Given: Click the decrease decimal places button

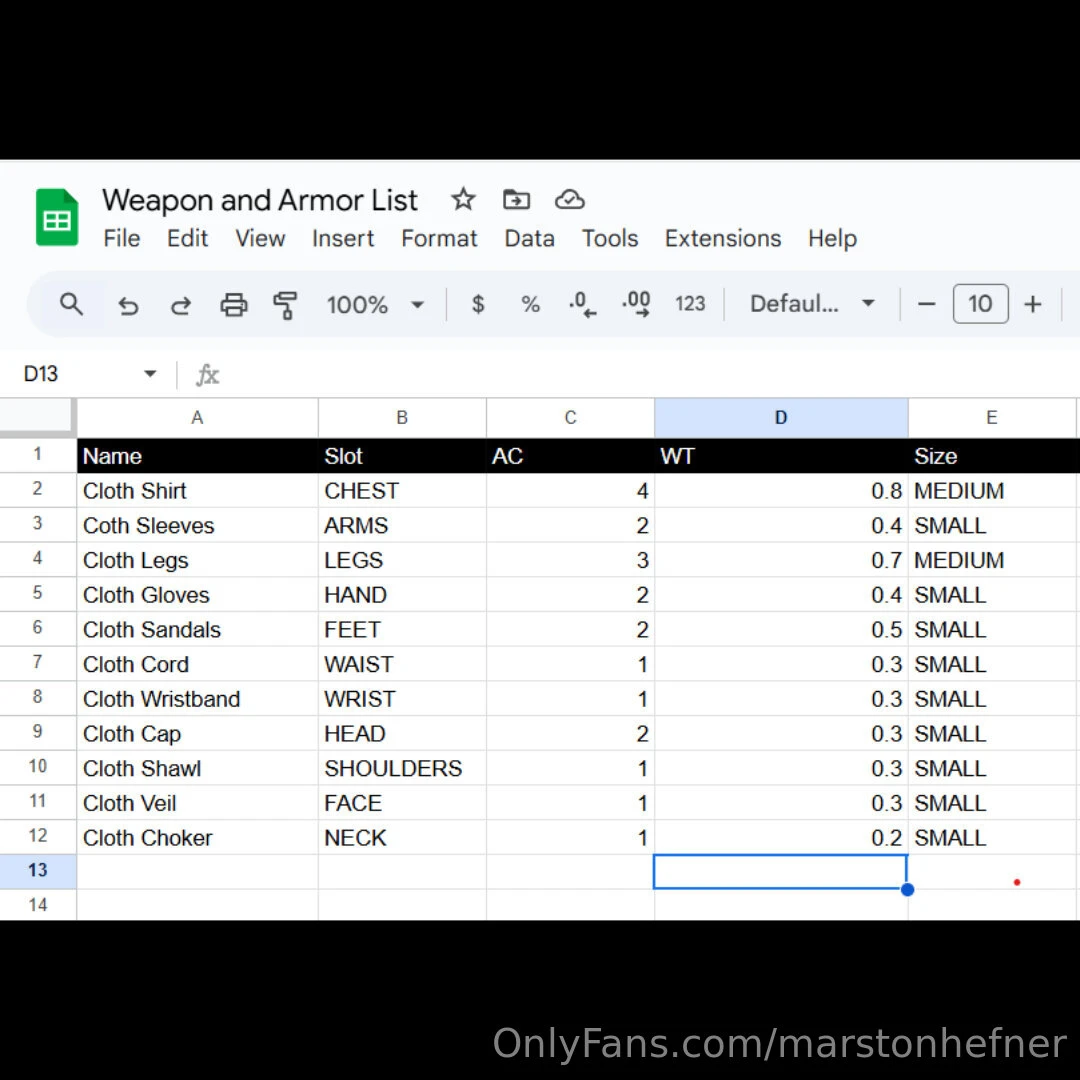Looking at the screenshot, I should [x=582, y=304].
